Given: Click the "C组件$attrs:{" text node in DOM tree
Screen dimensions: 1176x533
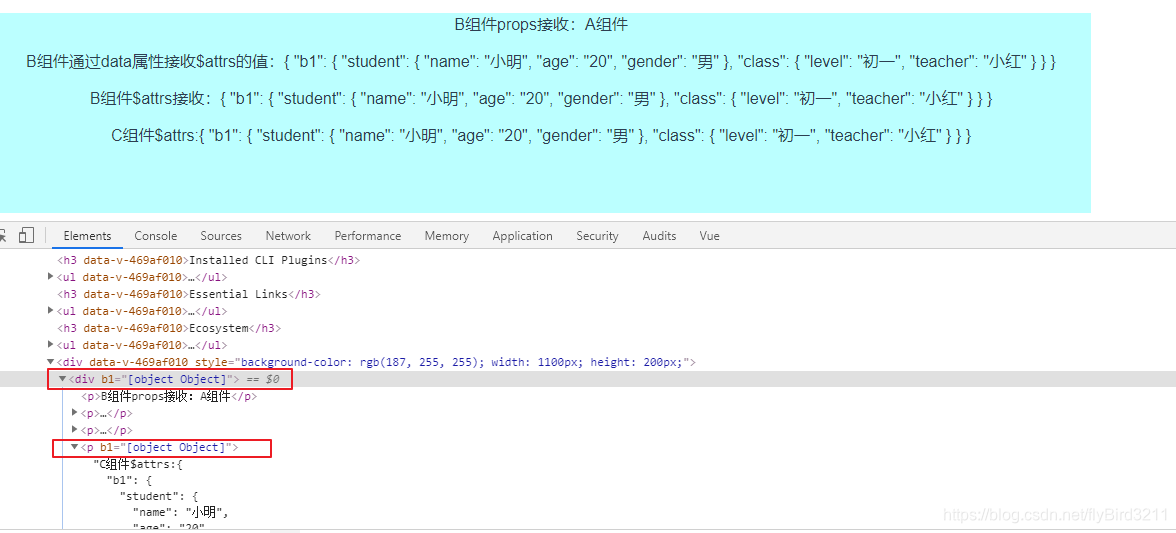Looking at the screenshot, I should (x=138, y=464).
